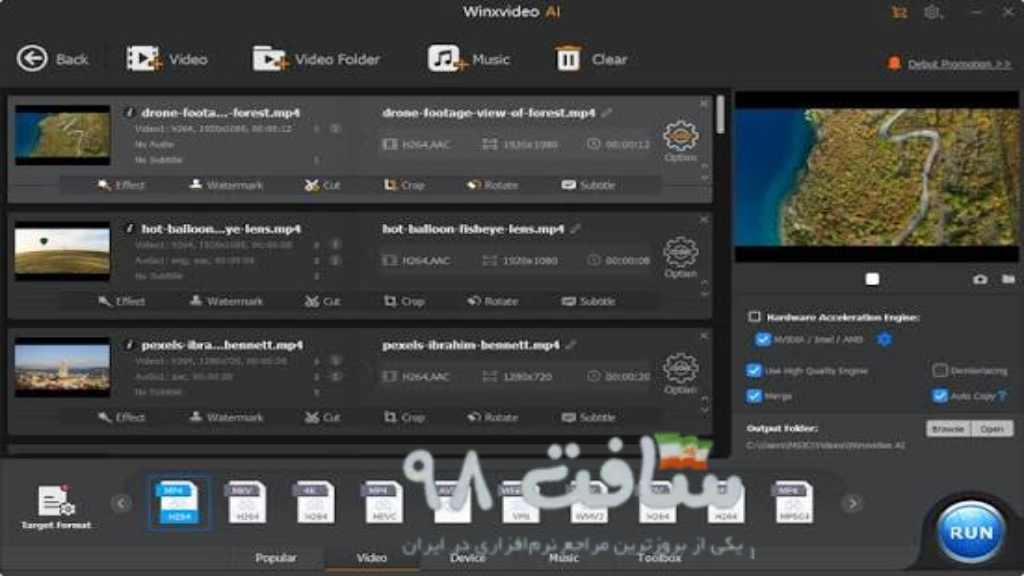Go back using the Back arrow
This screenshot has width=1024, height=576.
52,59
